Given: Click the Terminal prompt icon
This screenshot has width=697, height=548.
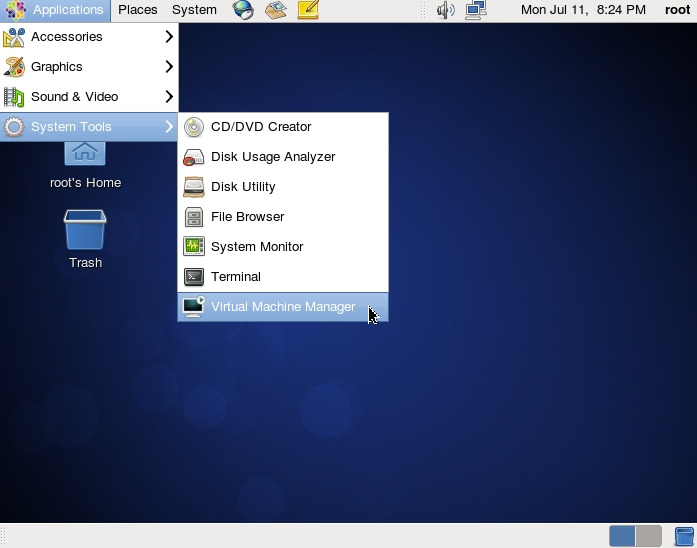Looking at the screenshot, I should 194,277.
